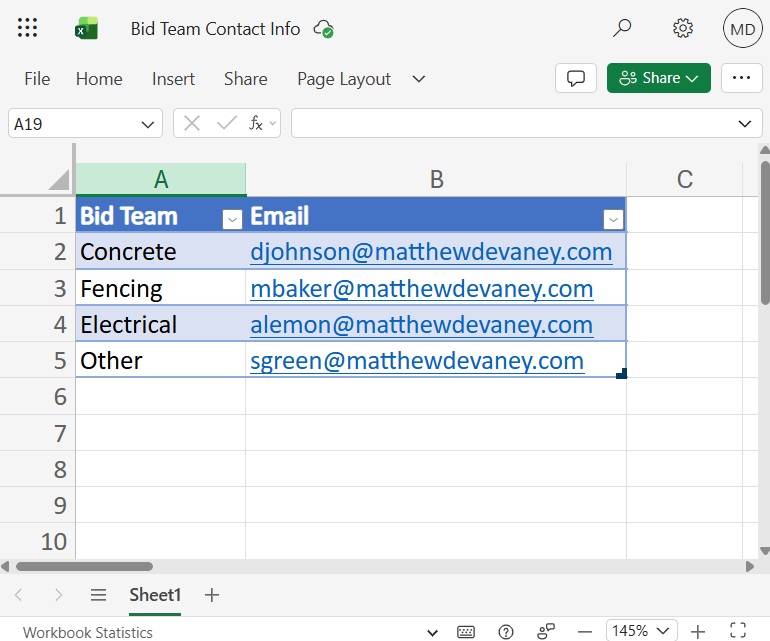Click the zoom in plus button
Screen dimensions: 770x641
point(698,632)
